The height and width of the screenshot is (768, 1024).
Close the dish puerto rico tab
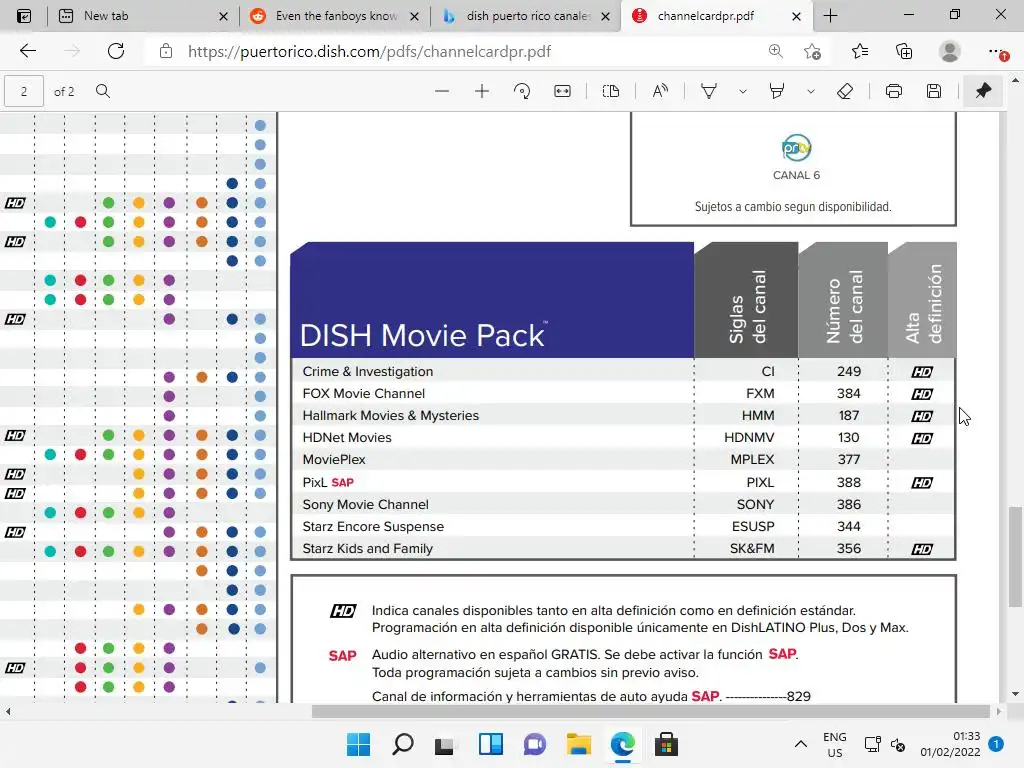[605, 16]
